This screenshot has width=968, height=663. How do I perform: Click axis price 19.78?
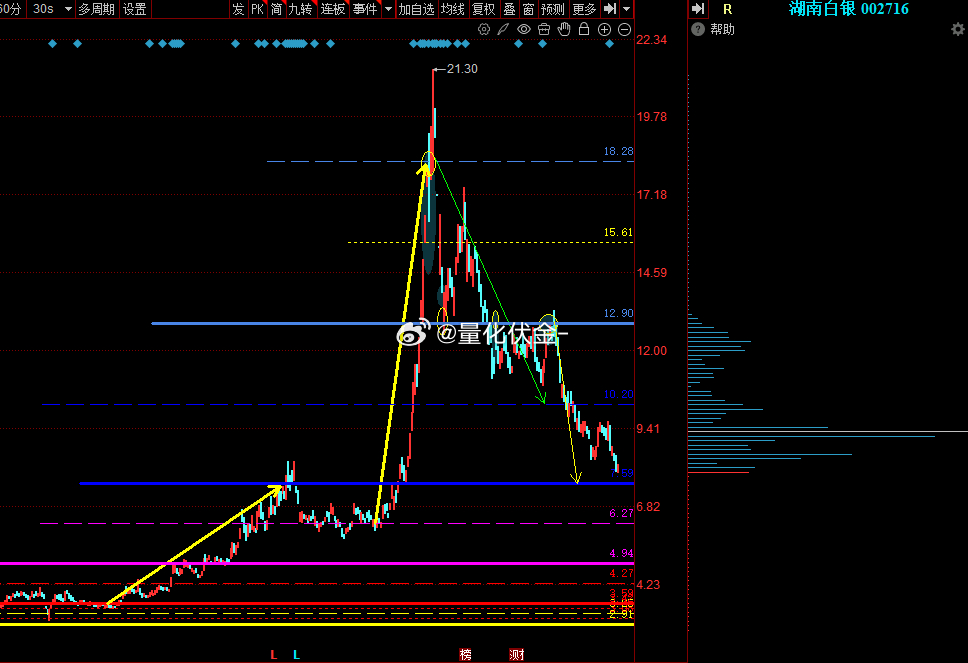[652, 117]
